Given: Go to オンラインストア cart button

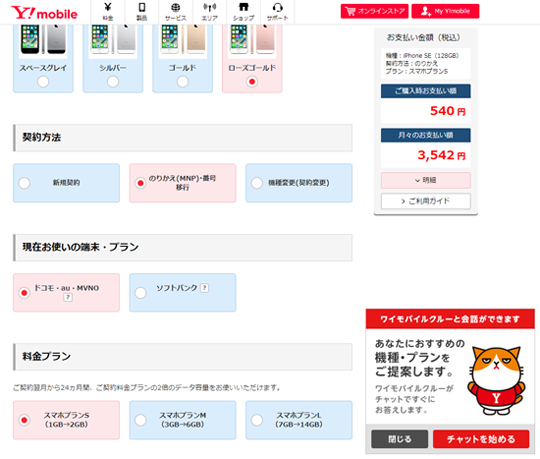Looking at the screenshot, I should (374, 11).
